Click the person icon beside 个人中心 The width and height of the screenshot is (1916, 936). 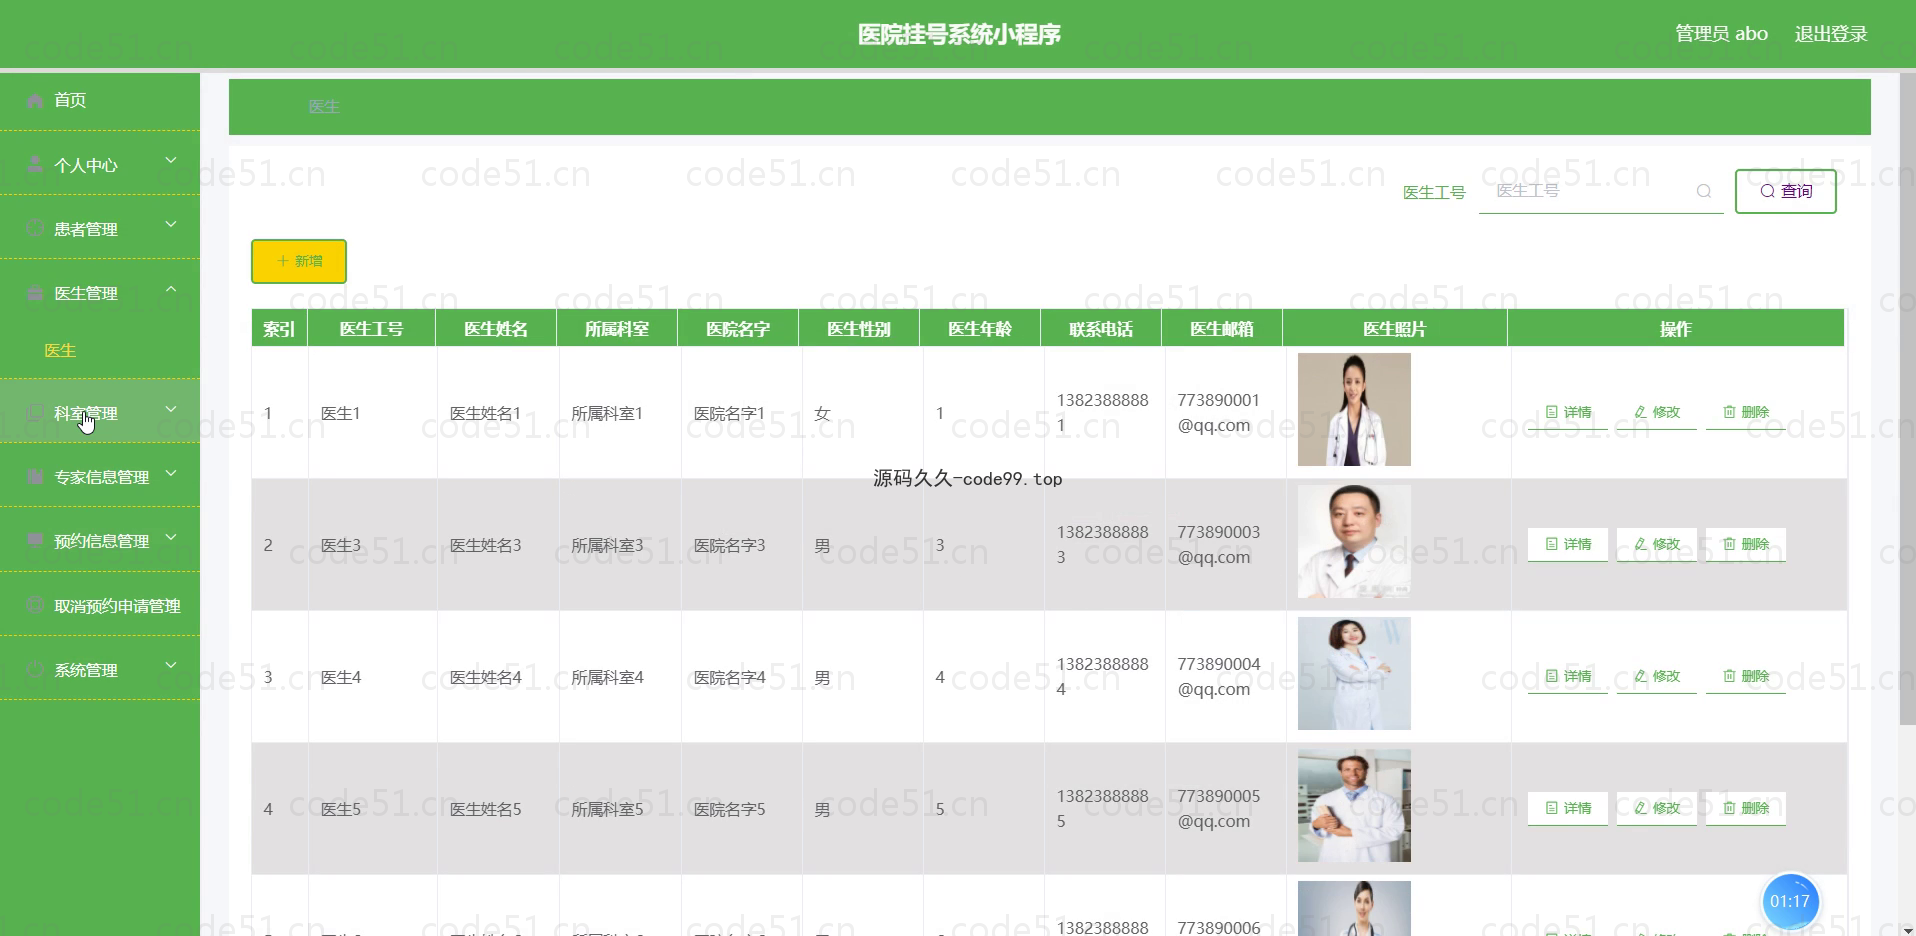(35, 164)
